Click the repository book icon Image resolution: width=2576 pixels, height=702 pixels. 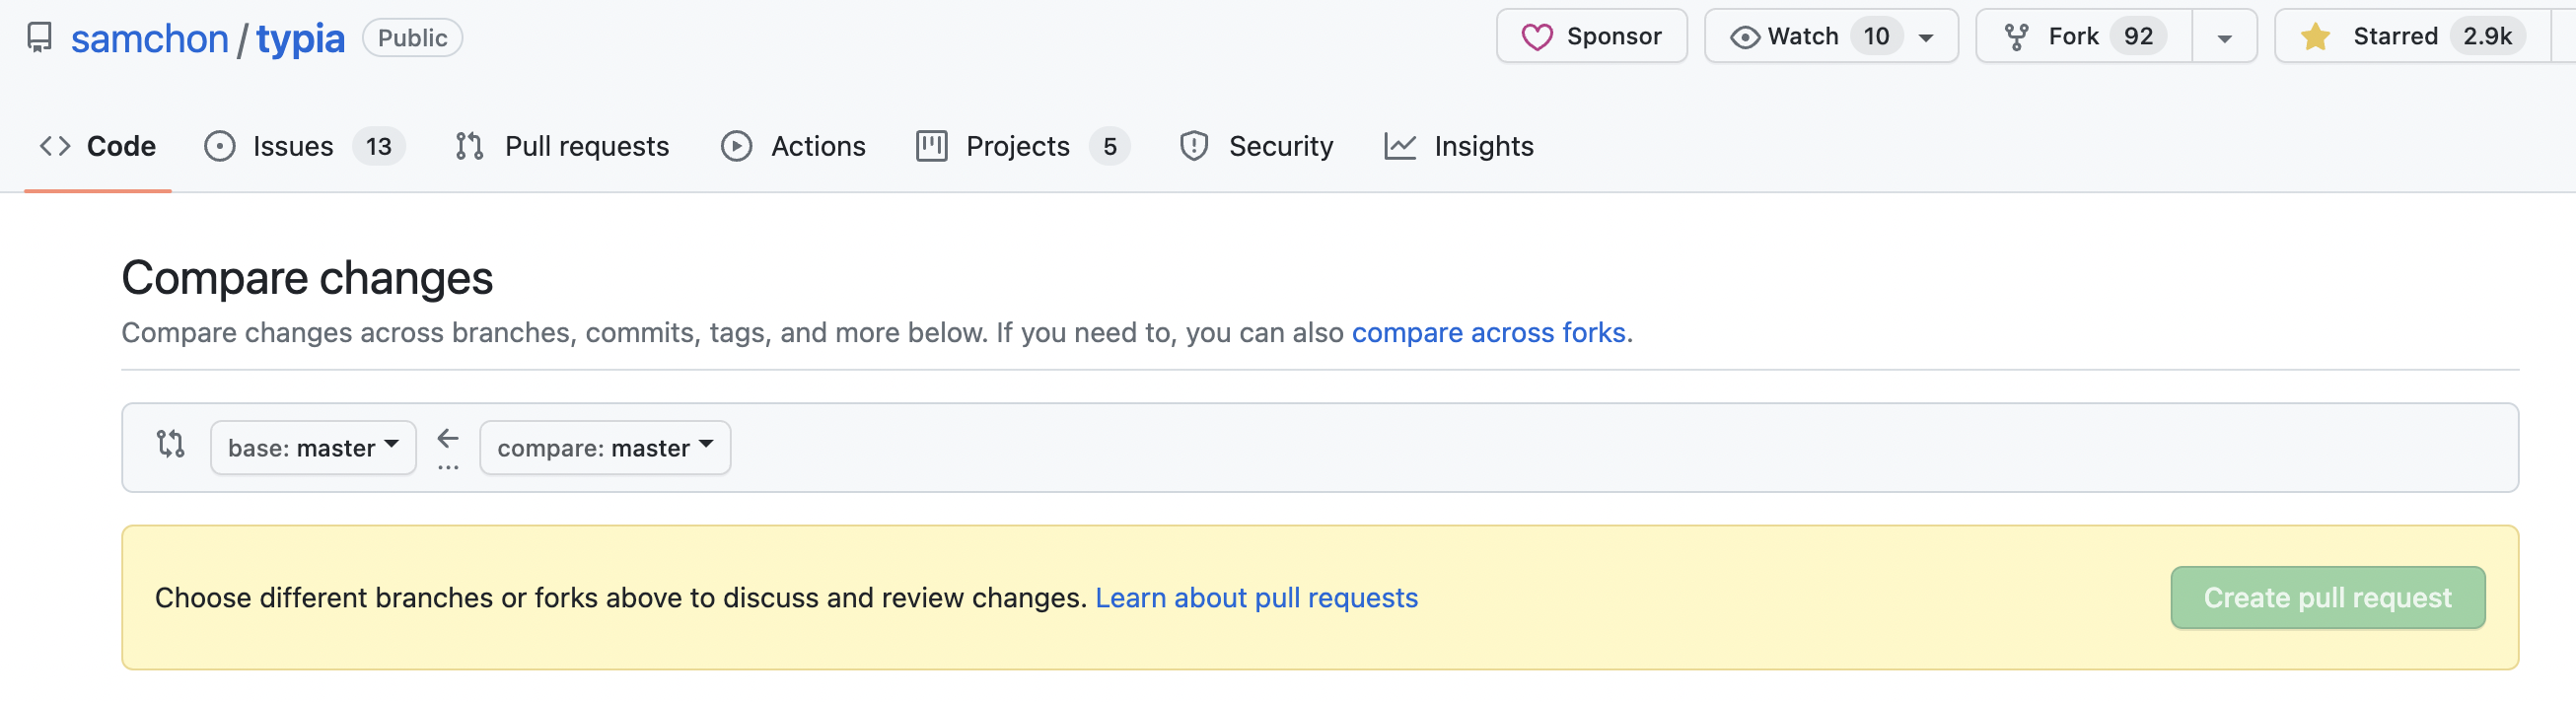(x=39, y=38)
